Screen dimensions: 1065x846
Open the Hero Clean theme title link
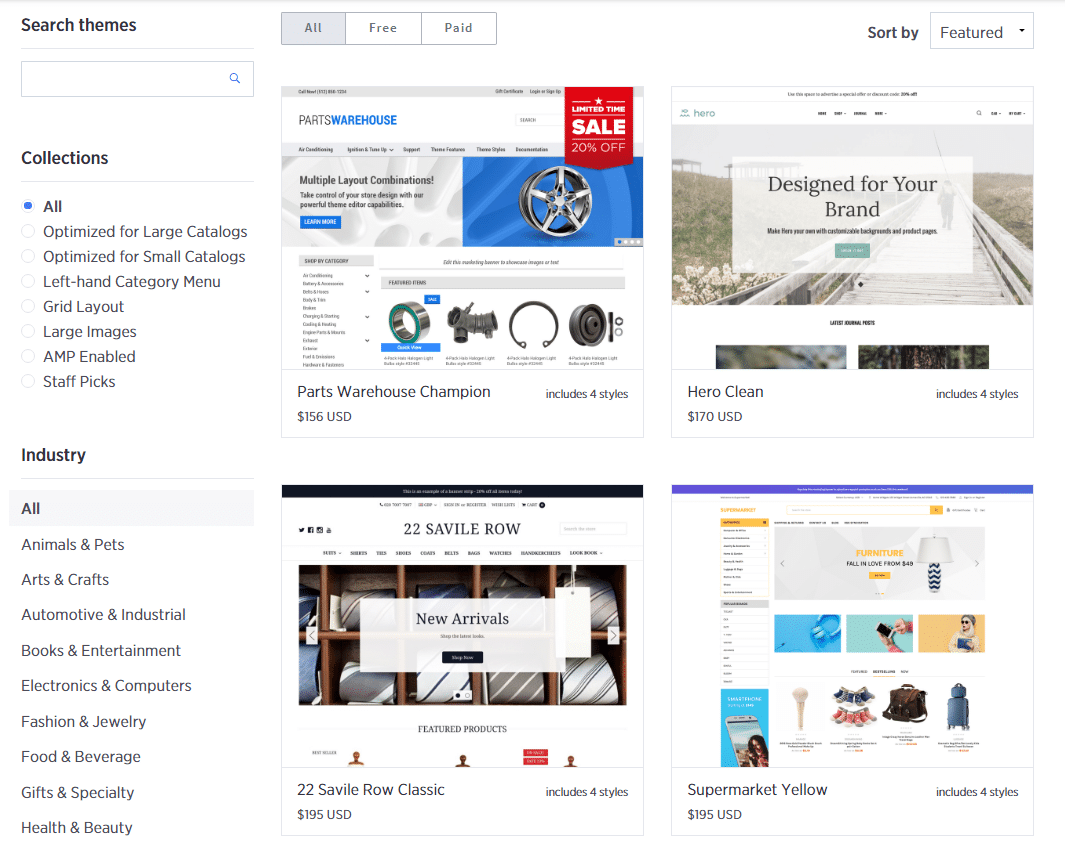(725, 392)
